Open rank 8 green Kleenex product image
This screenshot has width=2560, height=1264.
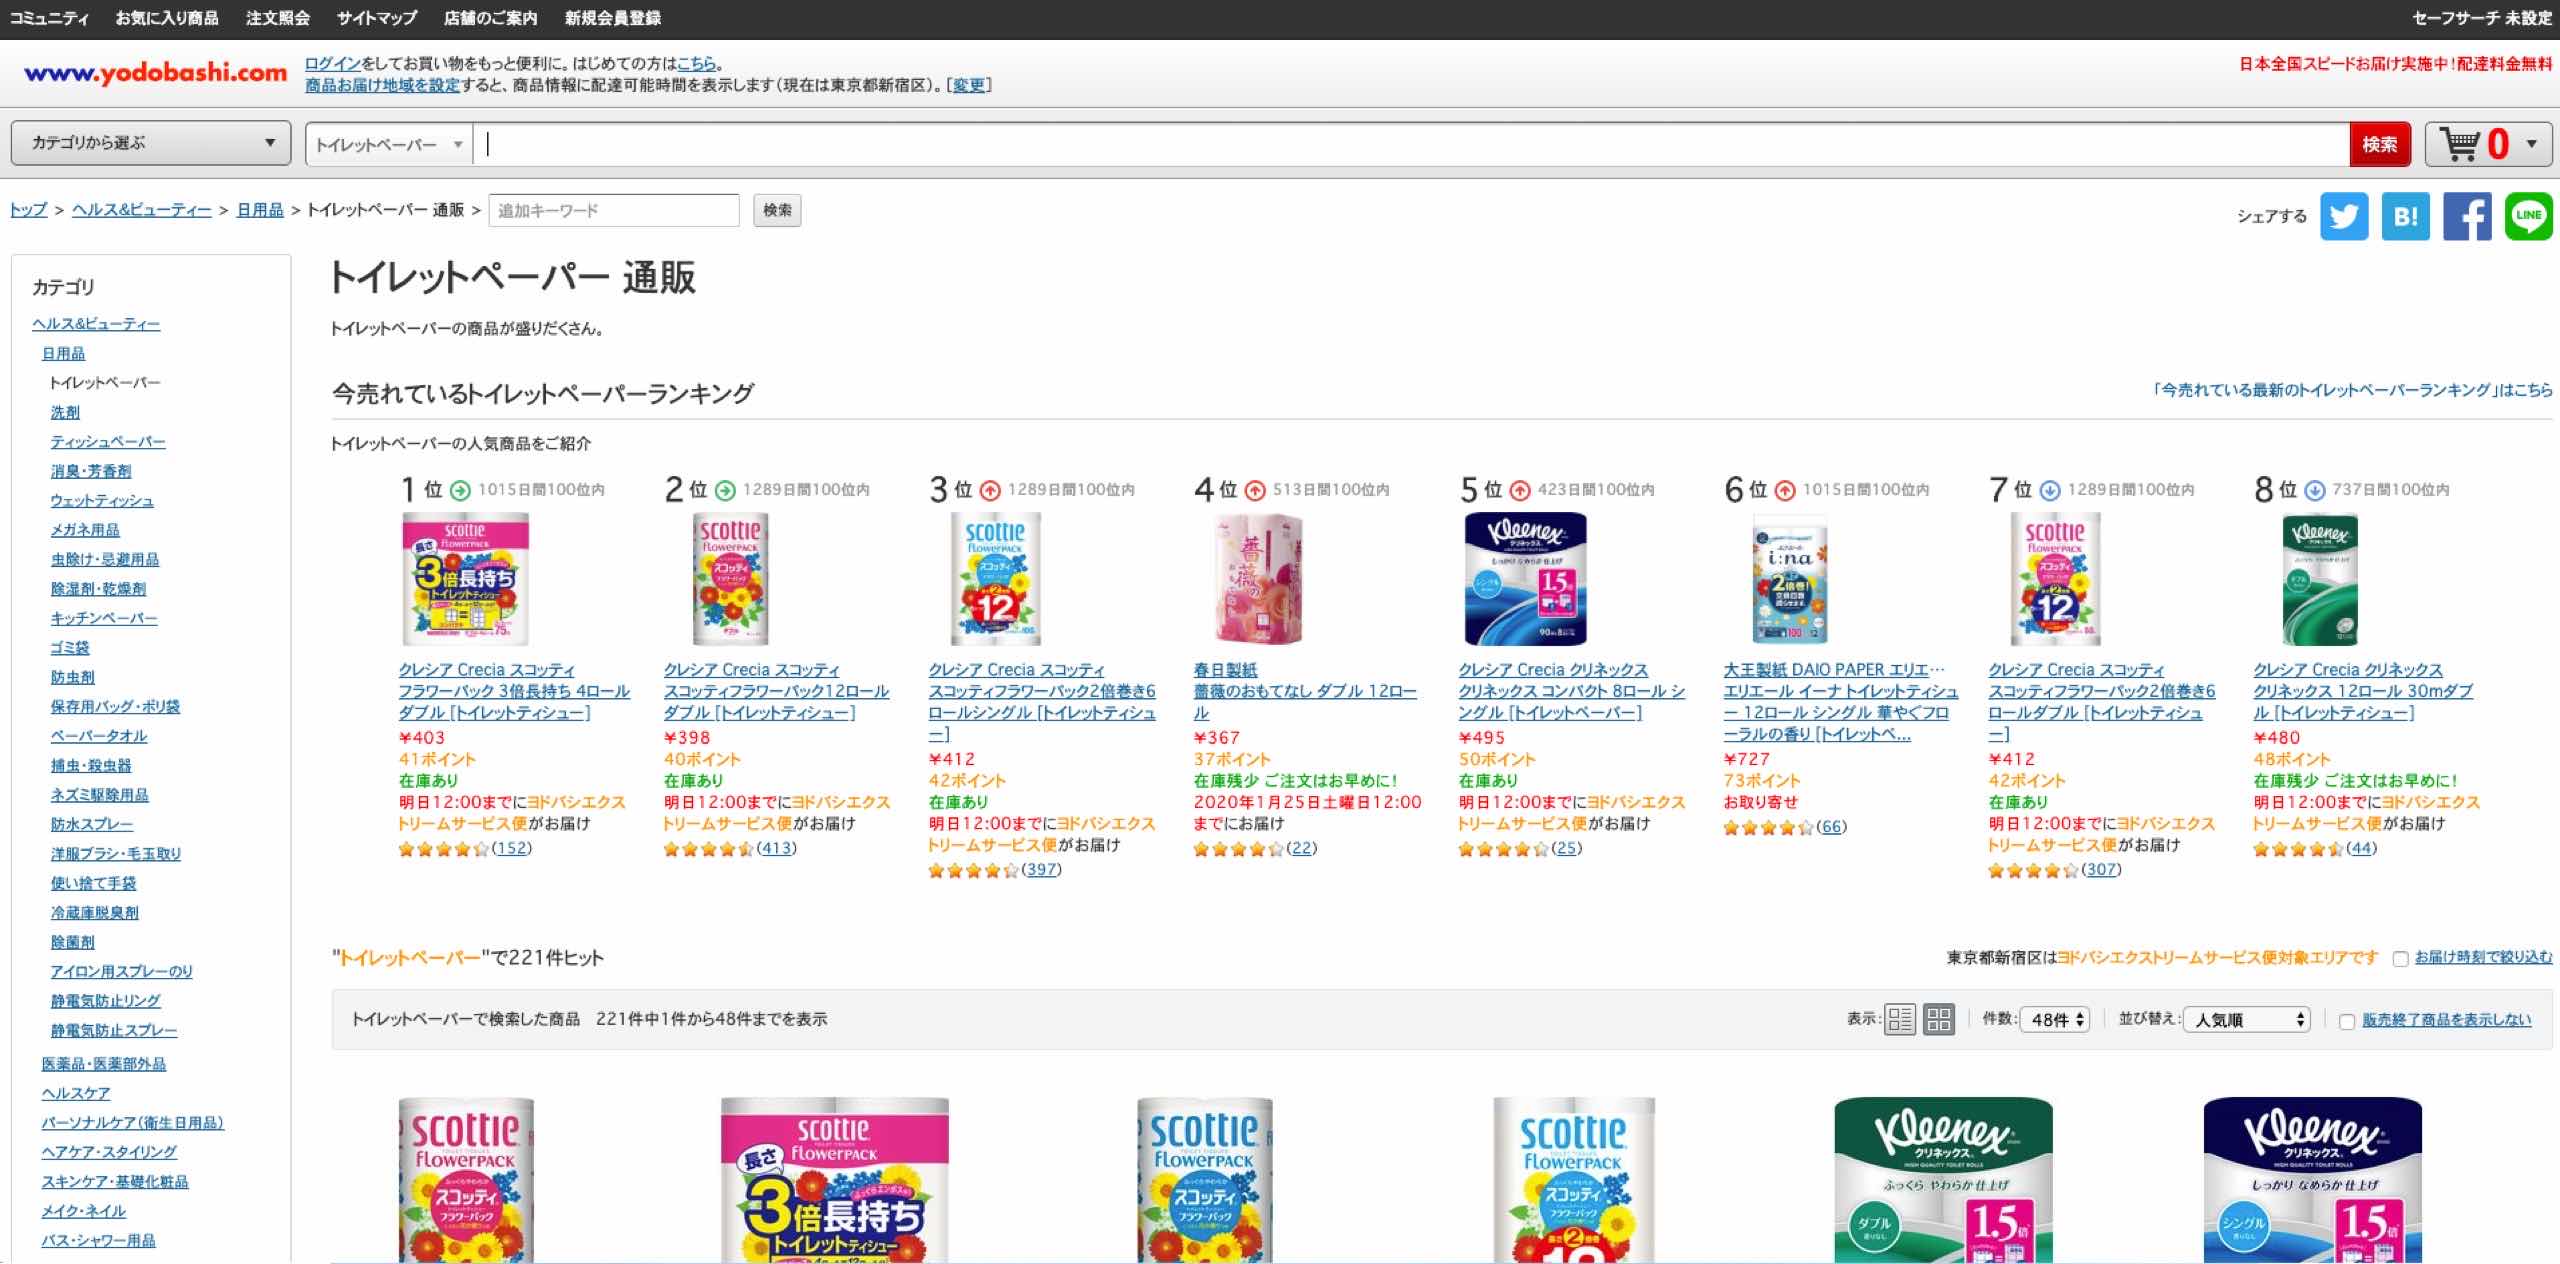[x=2320, y=579]
